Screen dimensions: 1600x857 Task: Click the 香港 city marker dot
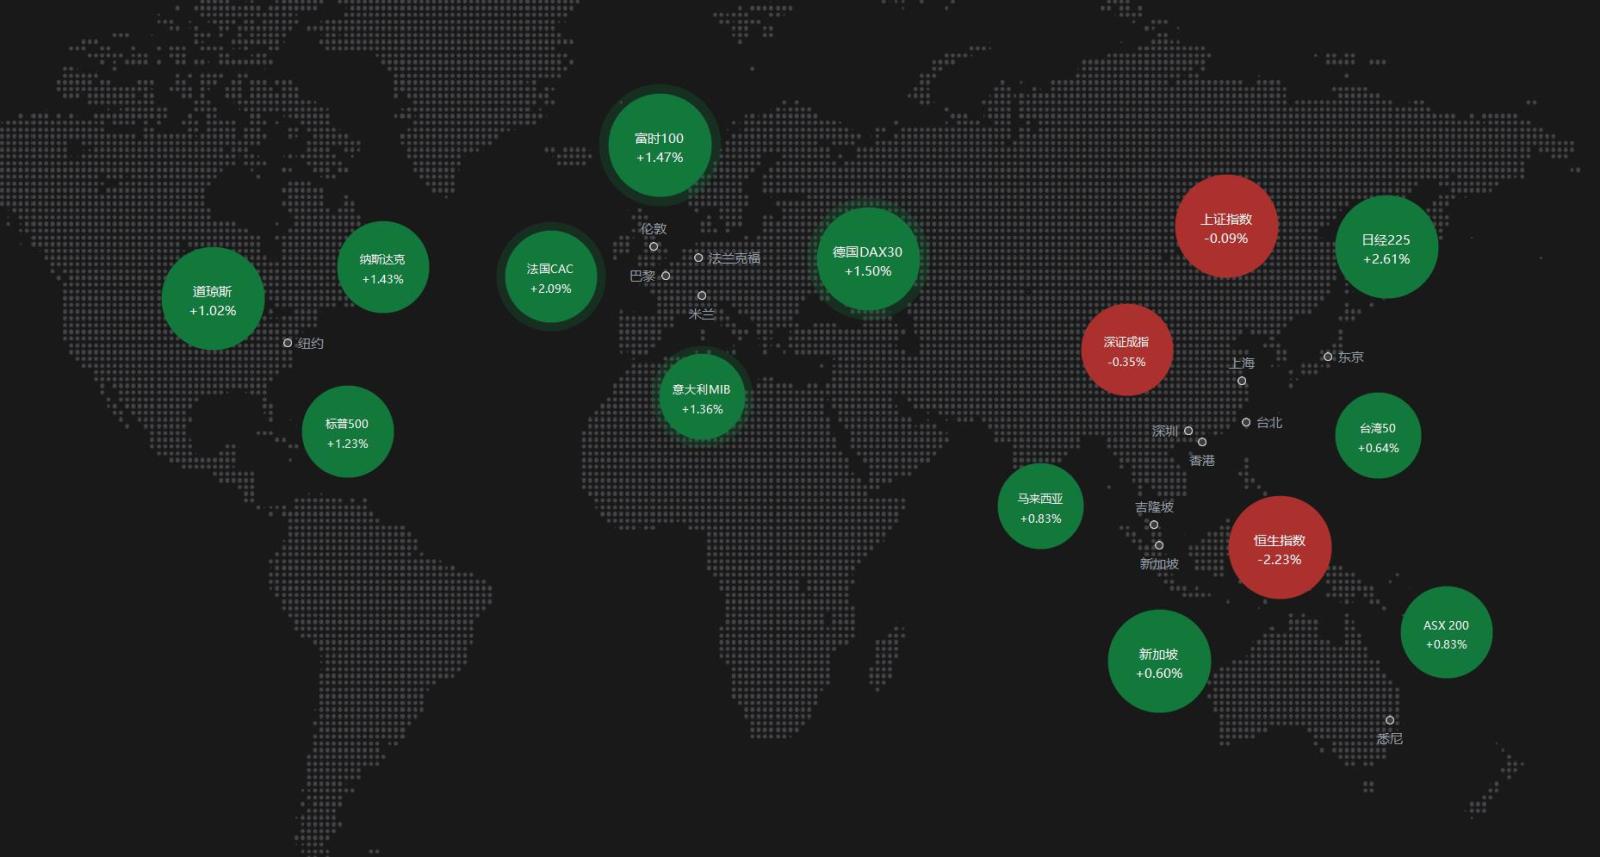(1202, 442)
